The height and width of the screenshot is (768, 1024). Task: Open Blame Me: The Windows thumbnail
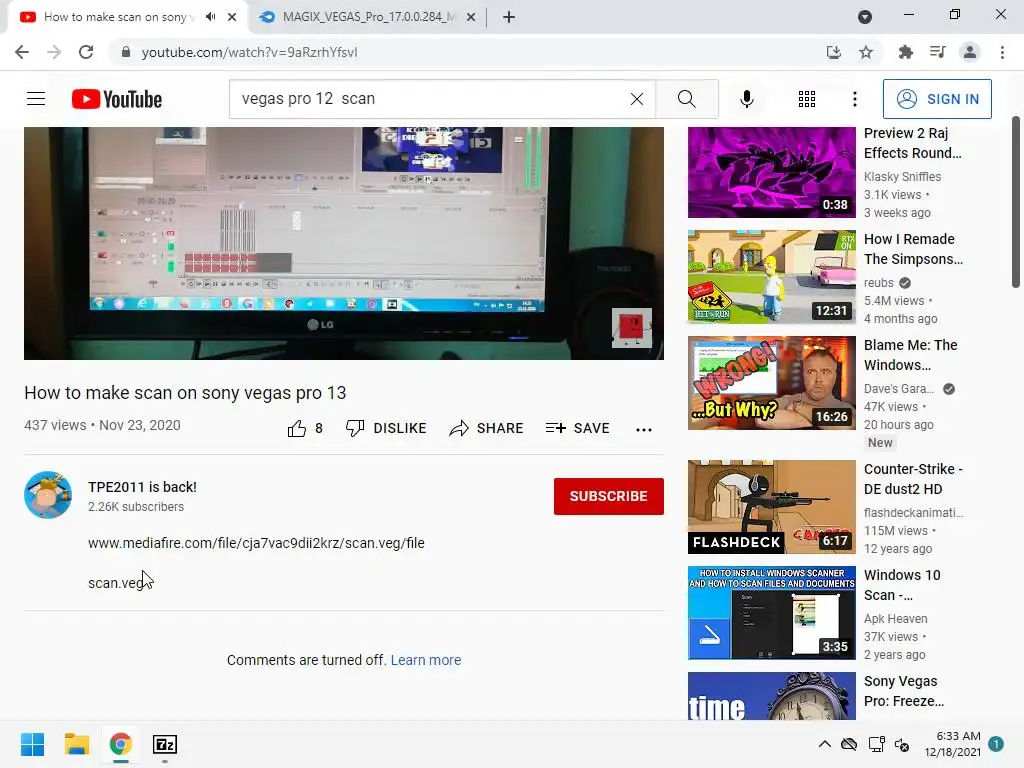pyautogui.click(x=771, y=383)
